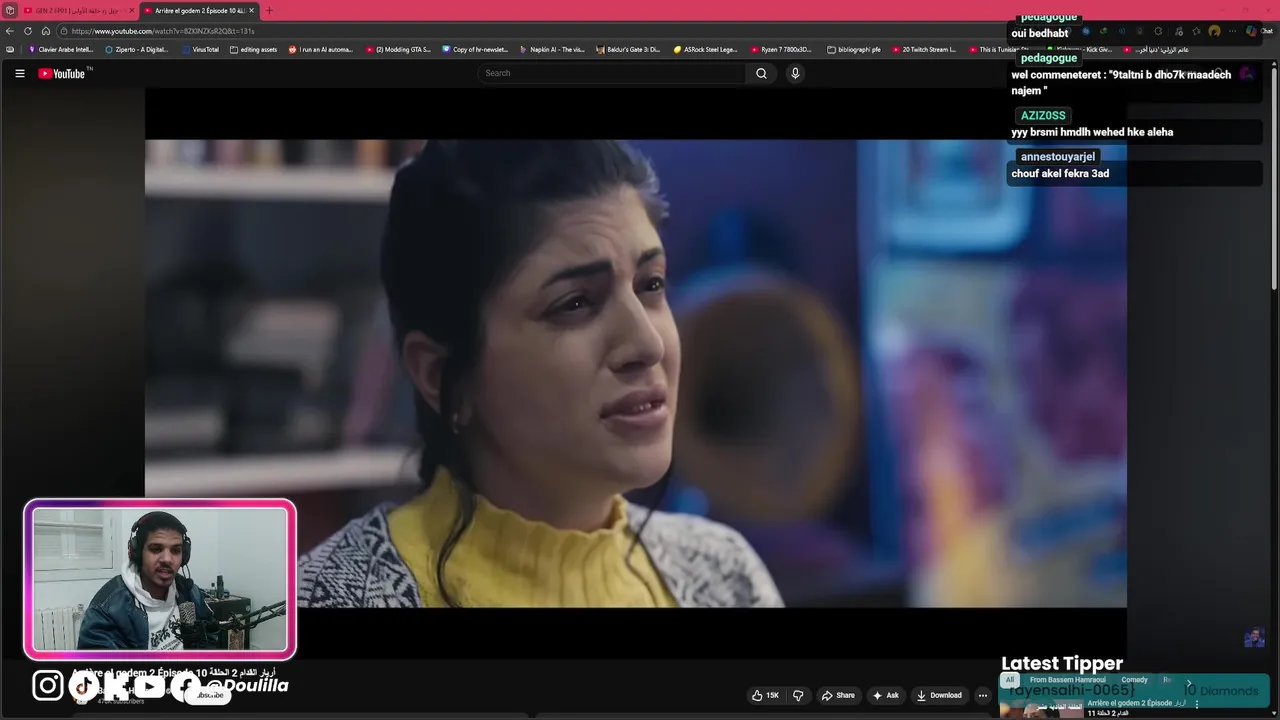The width and height of the screenshot is (1280, 720).
Task: Click the video player frame
Action: click(636, 373)
